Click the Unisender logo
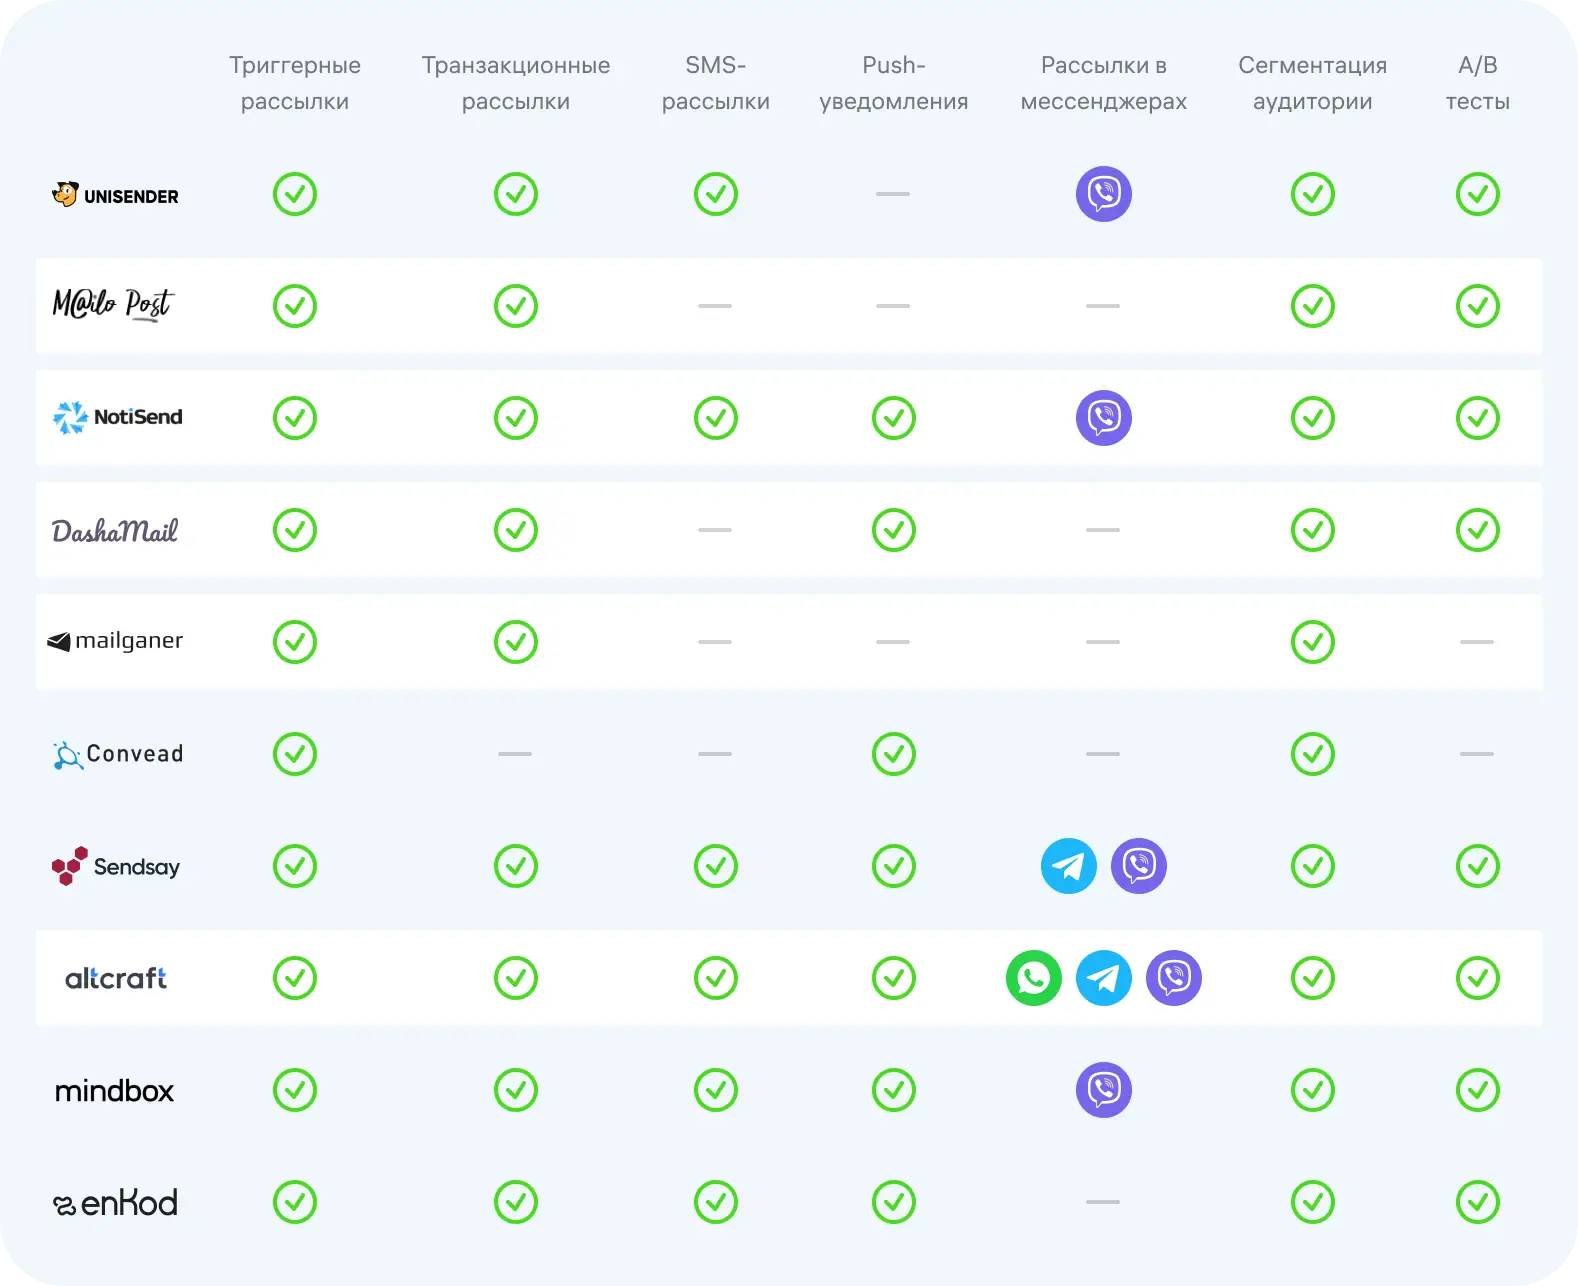 (115, 195)
